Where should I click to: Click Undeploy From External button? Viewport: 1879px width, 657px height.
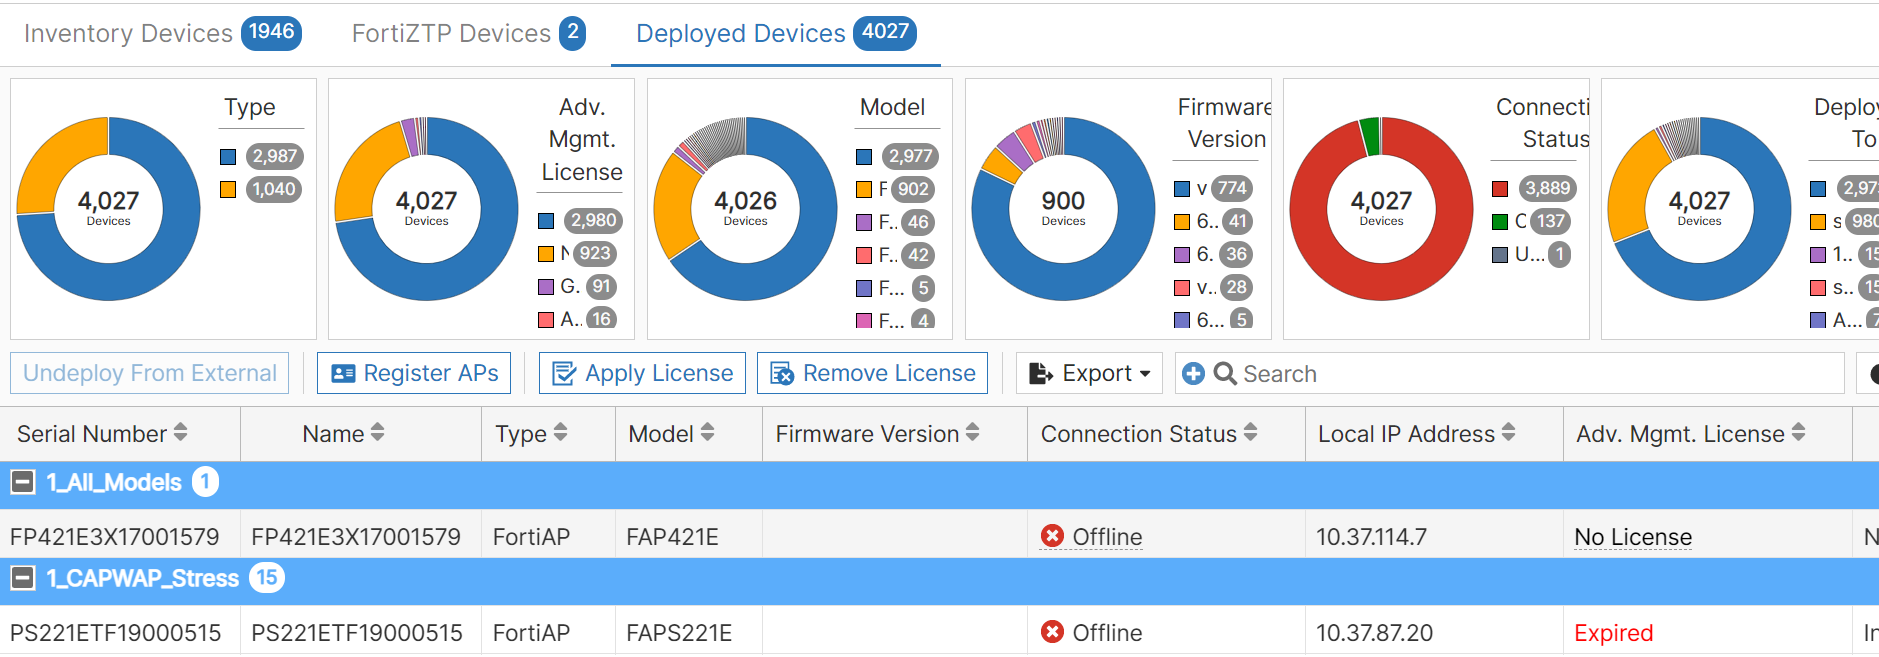point(150,373)
